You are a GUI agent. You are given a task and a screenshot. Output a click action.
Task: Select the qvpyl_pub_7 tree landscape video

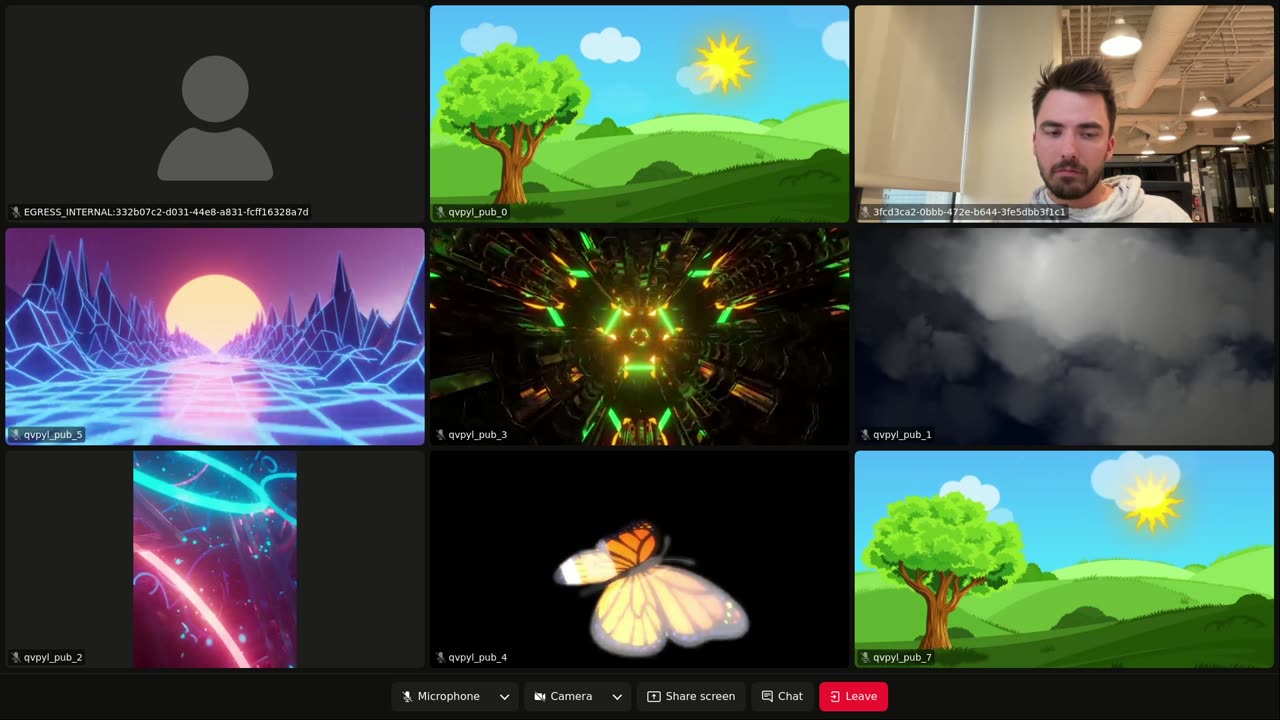[x=1064, y=559]
